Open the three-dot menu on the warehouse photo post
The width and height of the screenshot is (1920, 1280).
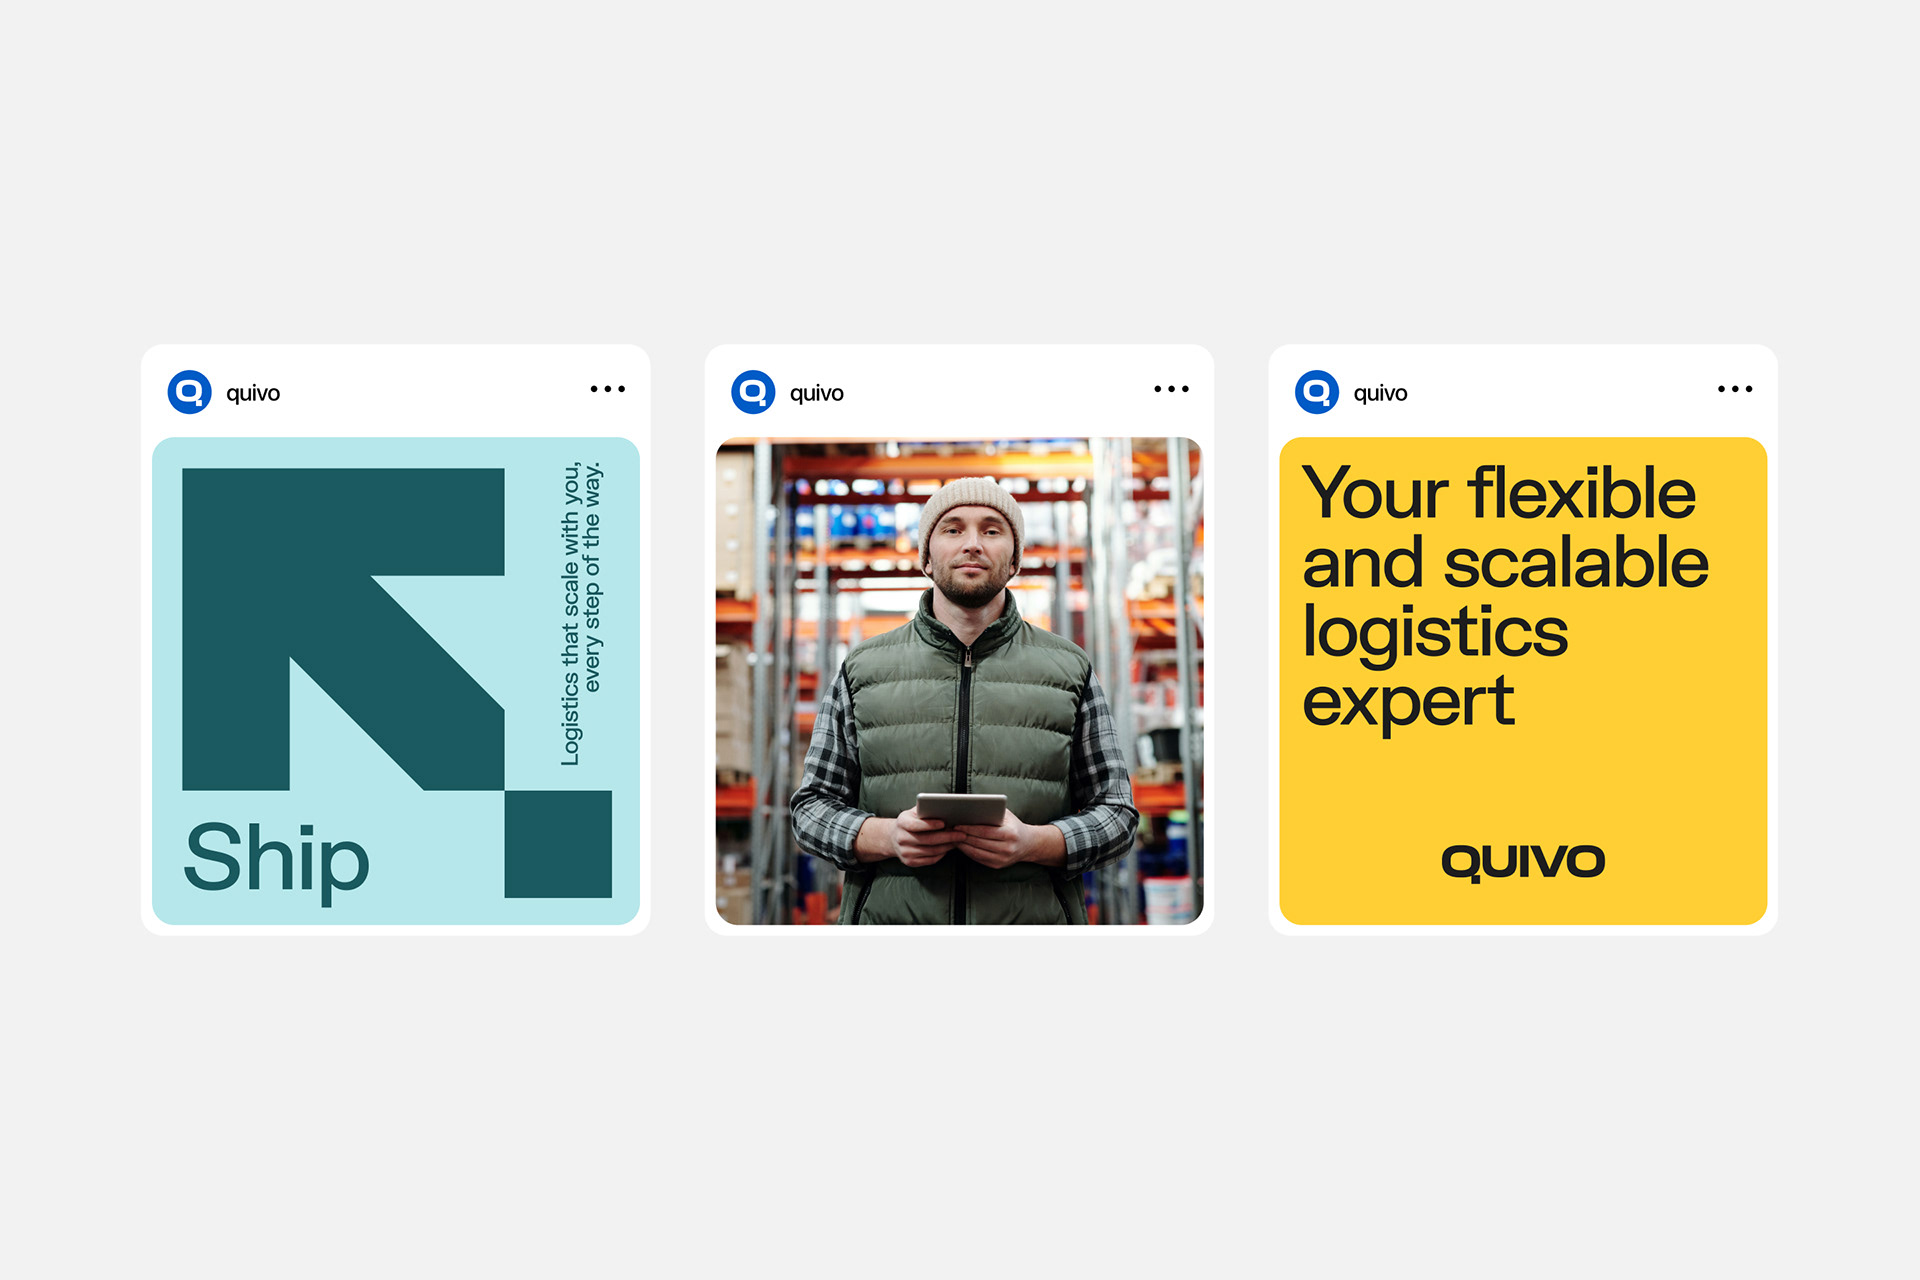(1172, 389)
